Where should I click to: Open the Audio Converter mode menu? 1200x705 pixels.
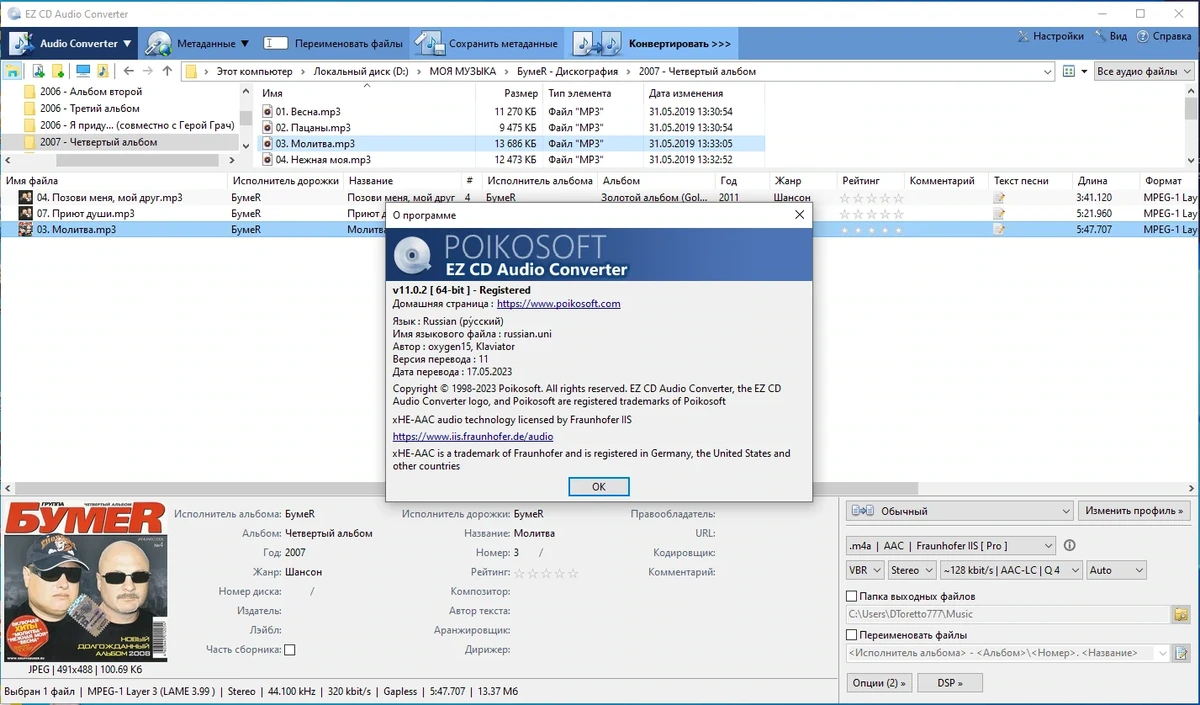(x=71, y=44)
